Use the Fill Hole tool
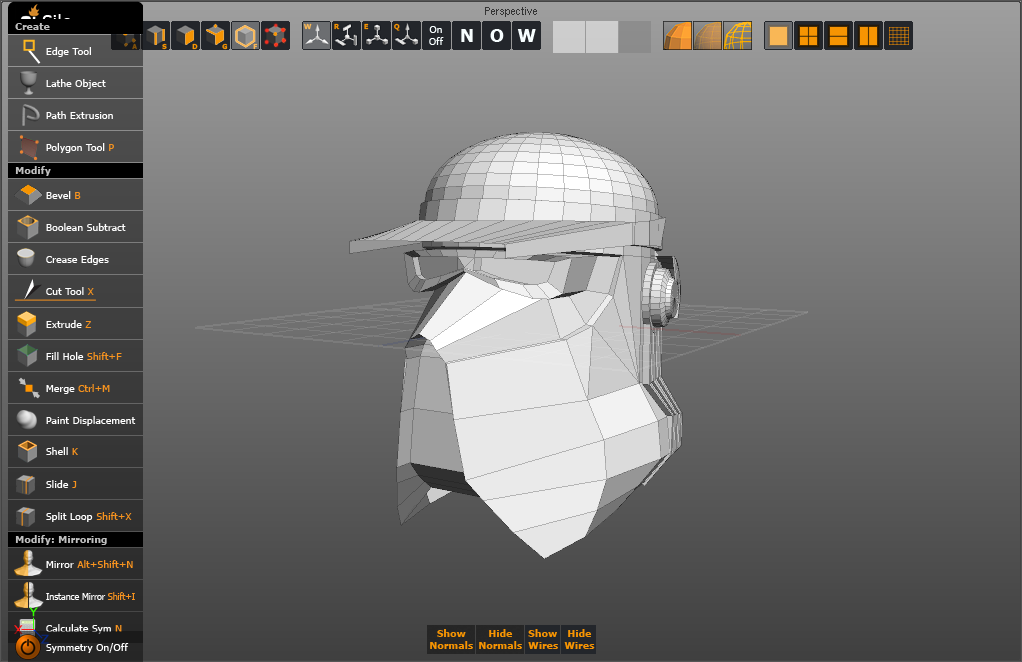Screen dimensions: 1022x662 click(x=75, y=356)
